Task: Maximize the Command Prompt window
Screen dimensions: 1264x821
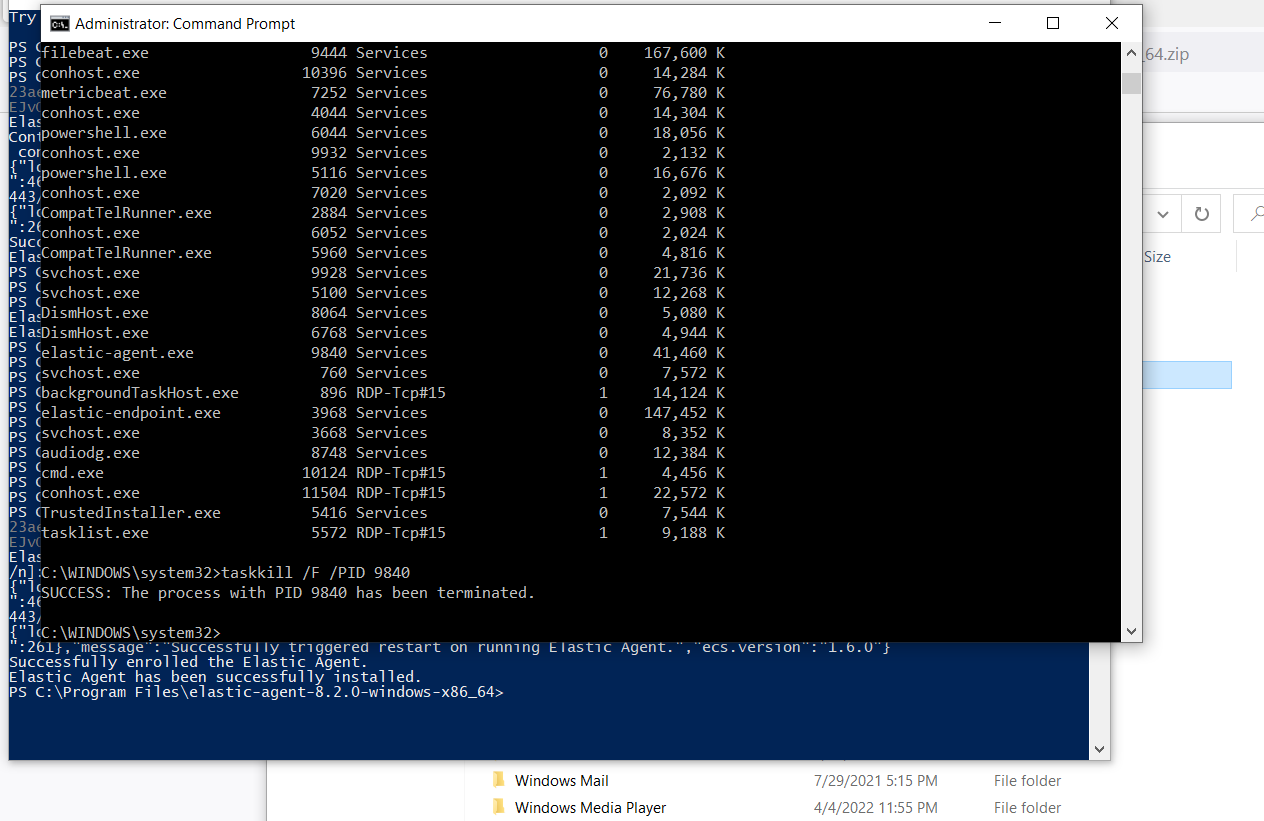Action: pyautogui.click(x=1052, y=22)
